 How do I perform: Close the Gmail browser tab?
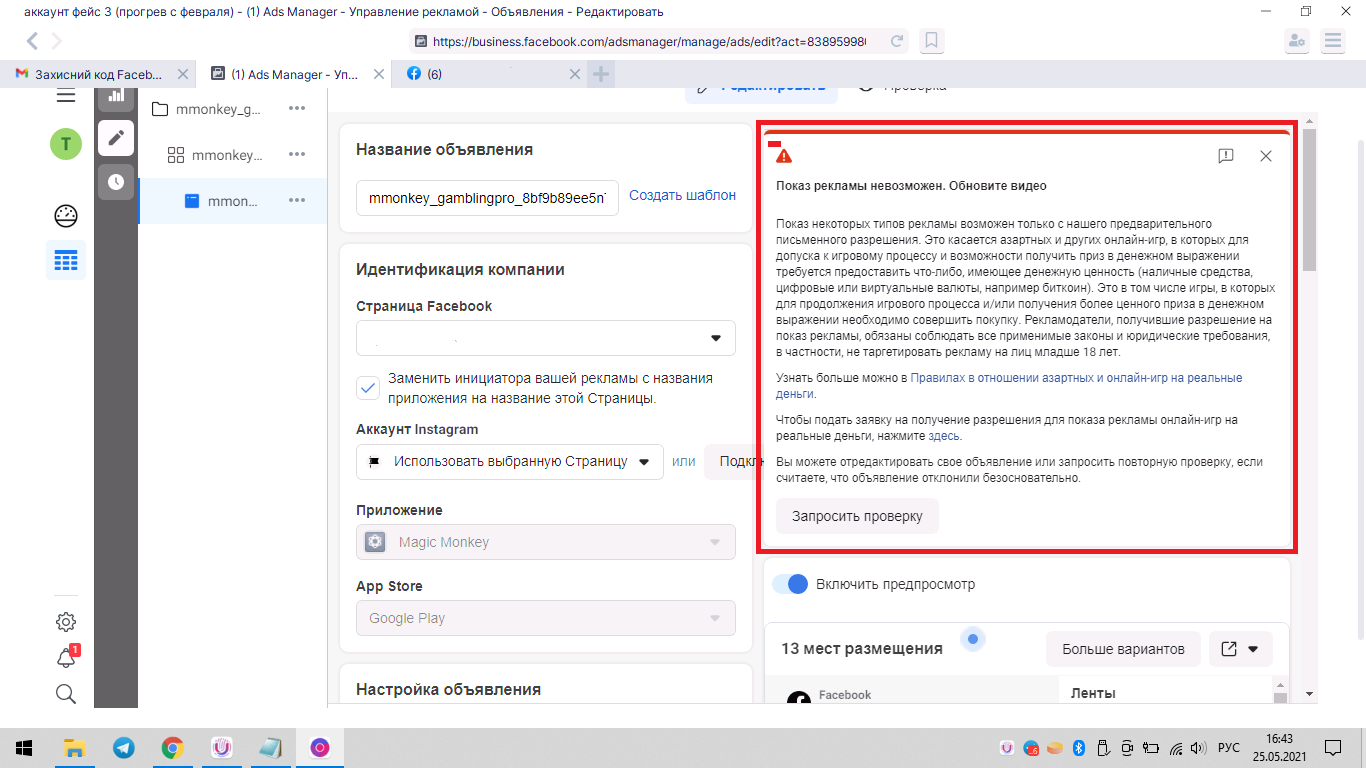tap(182, 74)
